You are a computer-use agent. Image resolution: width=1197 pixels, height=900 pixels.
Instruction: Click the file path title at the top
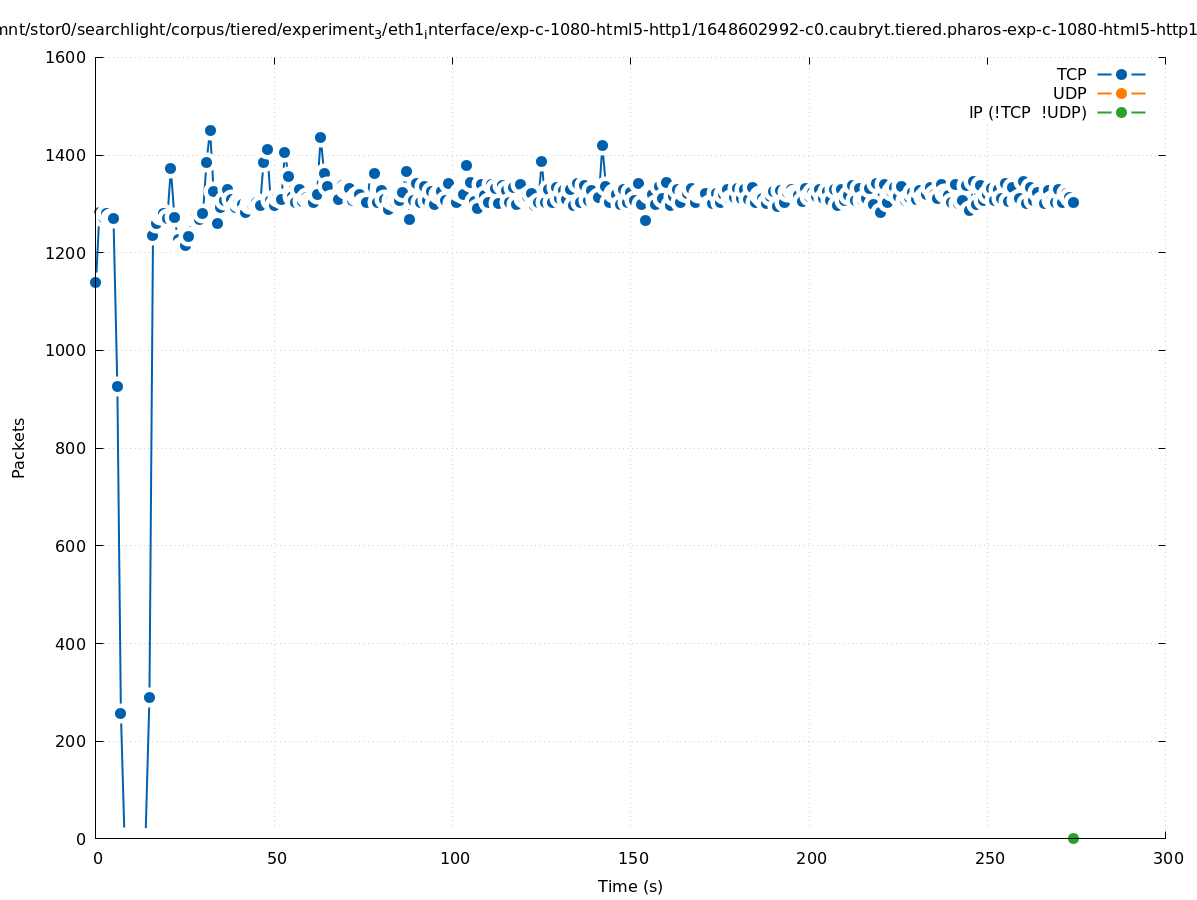[x=598, y=29]
